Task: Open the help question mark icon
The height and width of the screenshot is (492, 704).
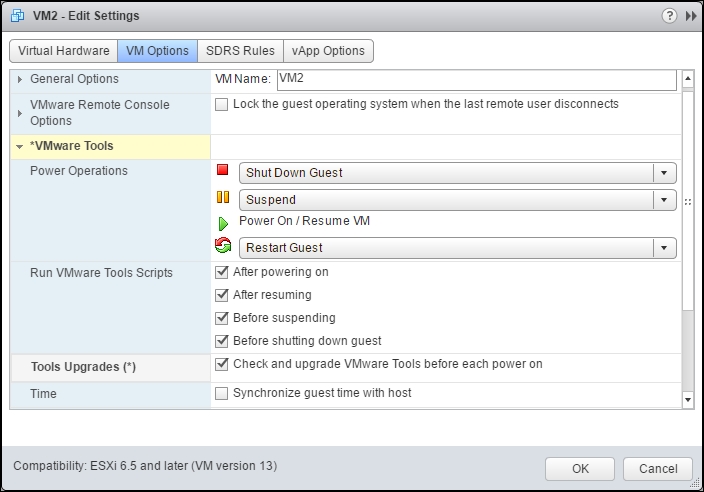Action: click(x=669, y=16)
